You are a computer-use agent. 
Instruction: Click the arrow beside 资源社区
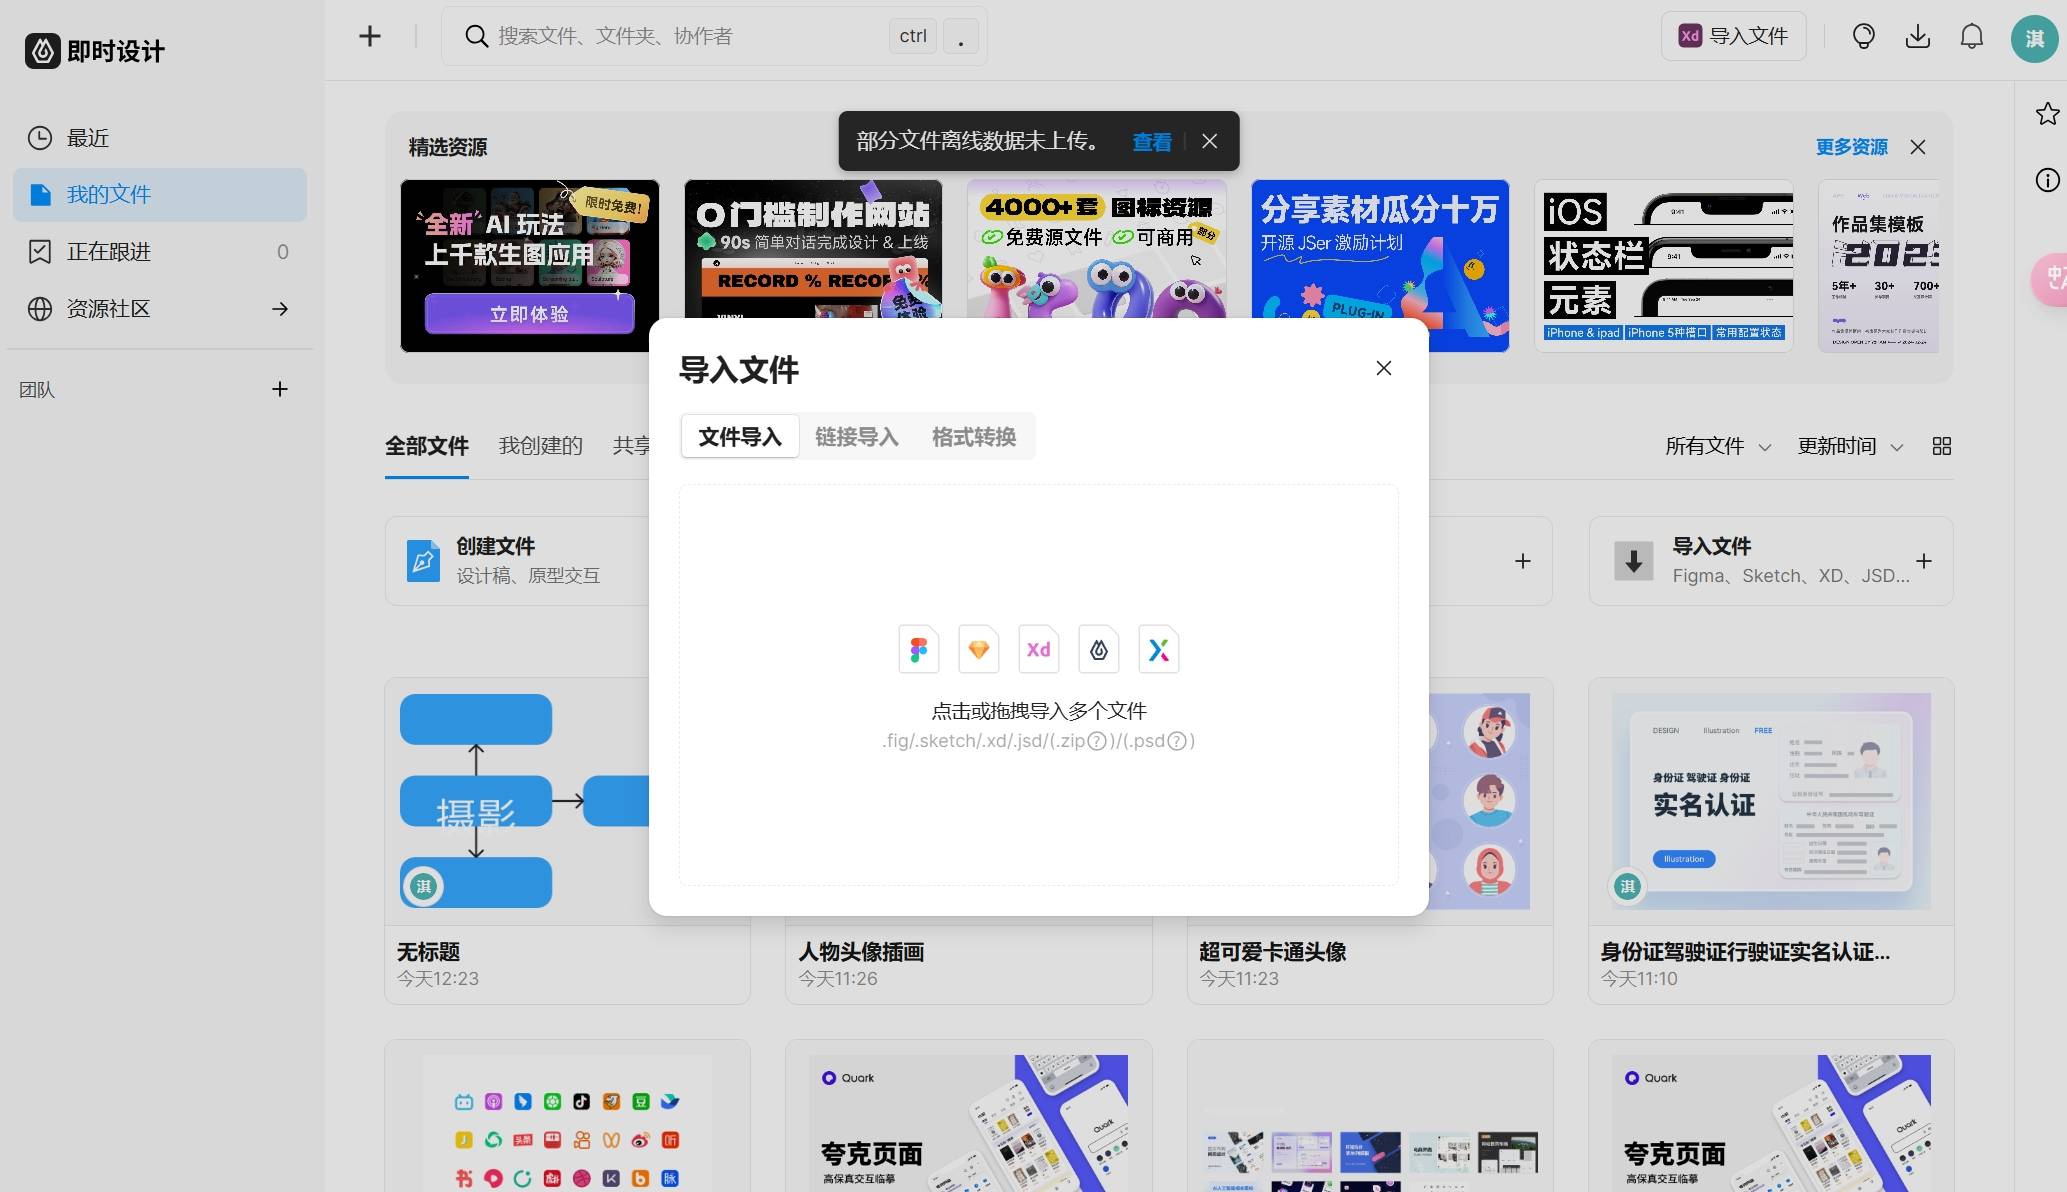tap(280, 309)
